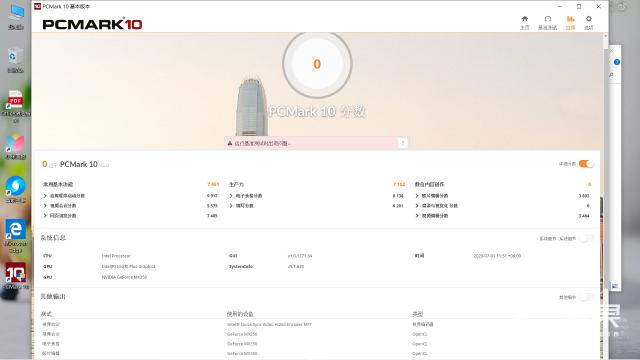Close the PCMark 10 window
This screenshot has height=360, width=640.
598,7
